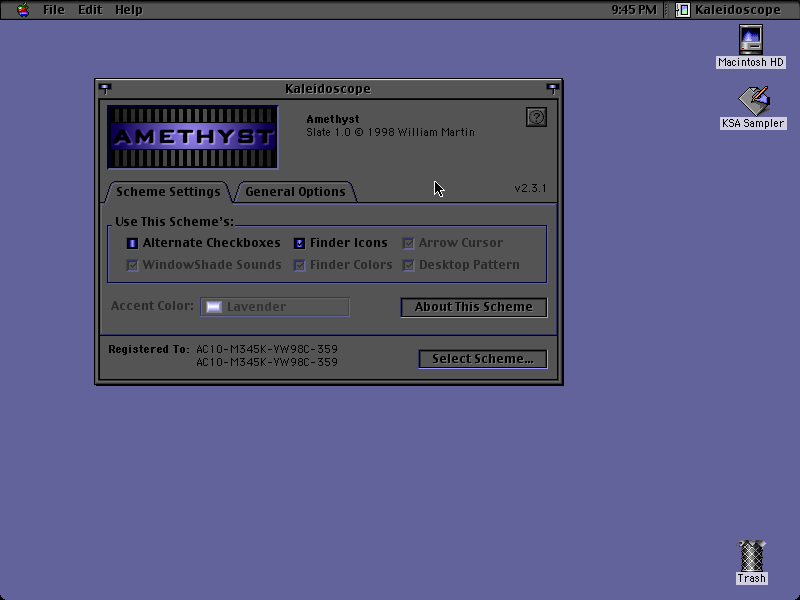Click the Kaleidoscope window title bar
Screen dimensions: 800x600
[329, 89]
